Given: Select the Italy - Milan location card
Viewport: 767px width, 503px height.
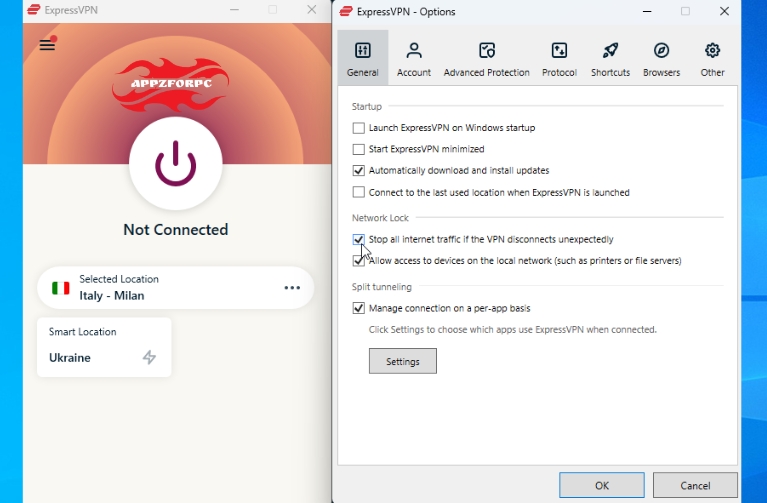Looking at the screenshot, I should [x=176, y=288].
